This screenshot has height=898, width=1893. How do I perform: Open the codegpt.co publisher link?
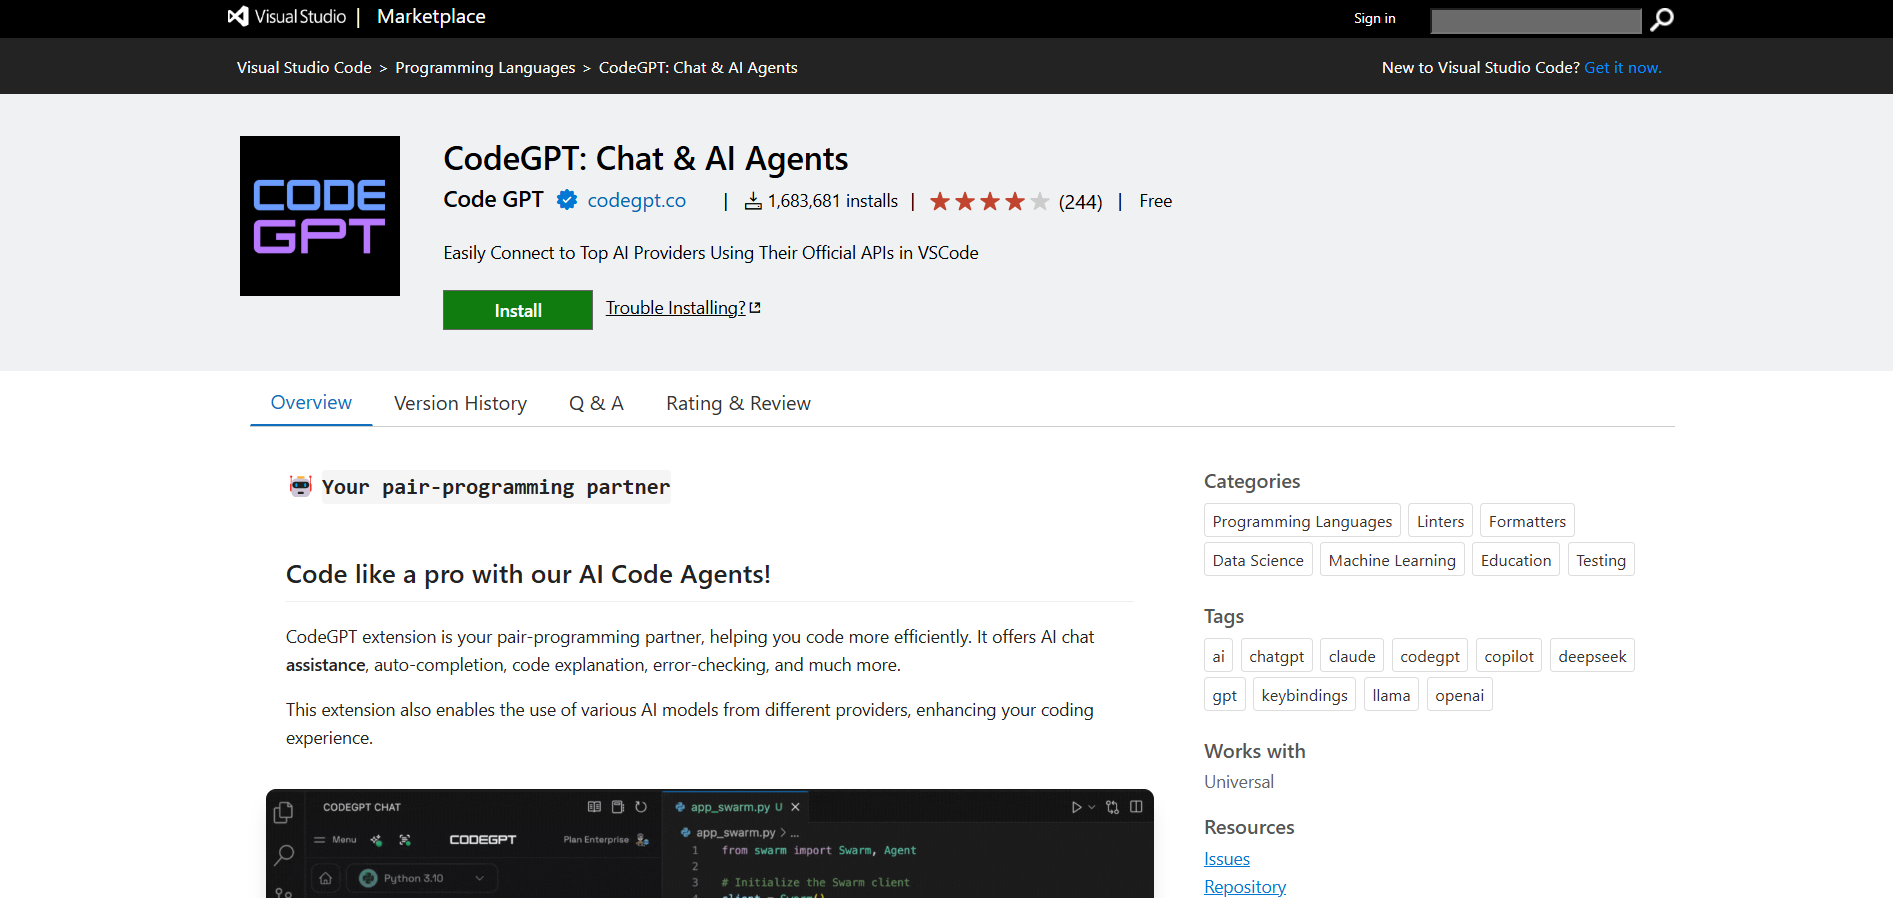[636, 200]
